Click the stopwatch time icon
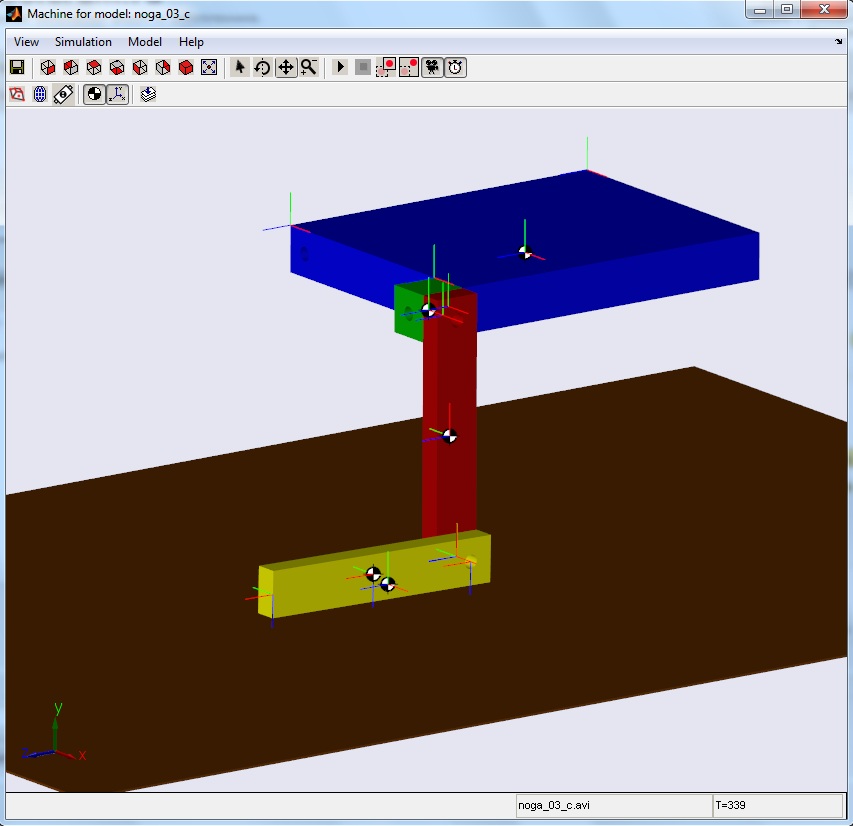The image size is (853, 826). [x=456, y=67]
